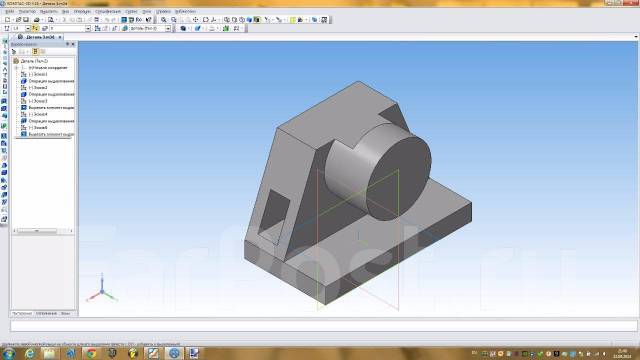Close the model tree panel
This screenshot has height=360, width=640.
(x=73, y=44)
